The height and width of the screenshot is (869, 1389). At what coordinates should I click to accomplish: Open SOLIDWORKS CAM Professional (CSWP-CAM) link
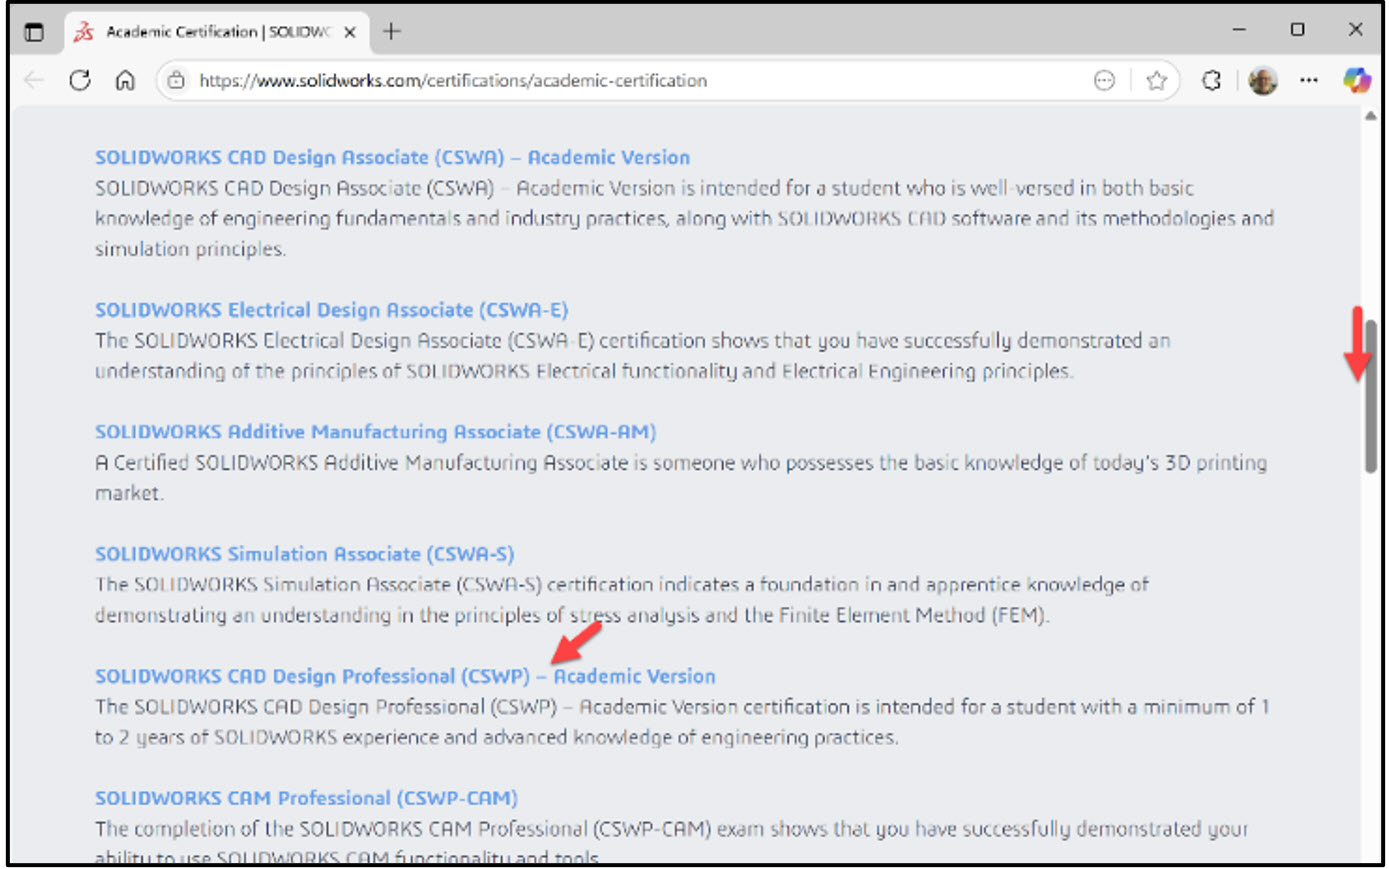(x=306, y=798)
